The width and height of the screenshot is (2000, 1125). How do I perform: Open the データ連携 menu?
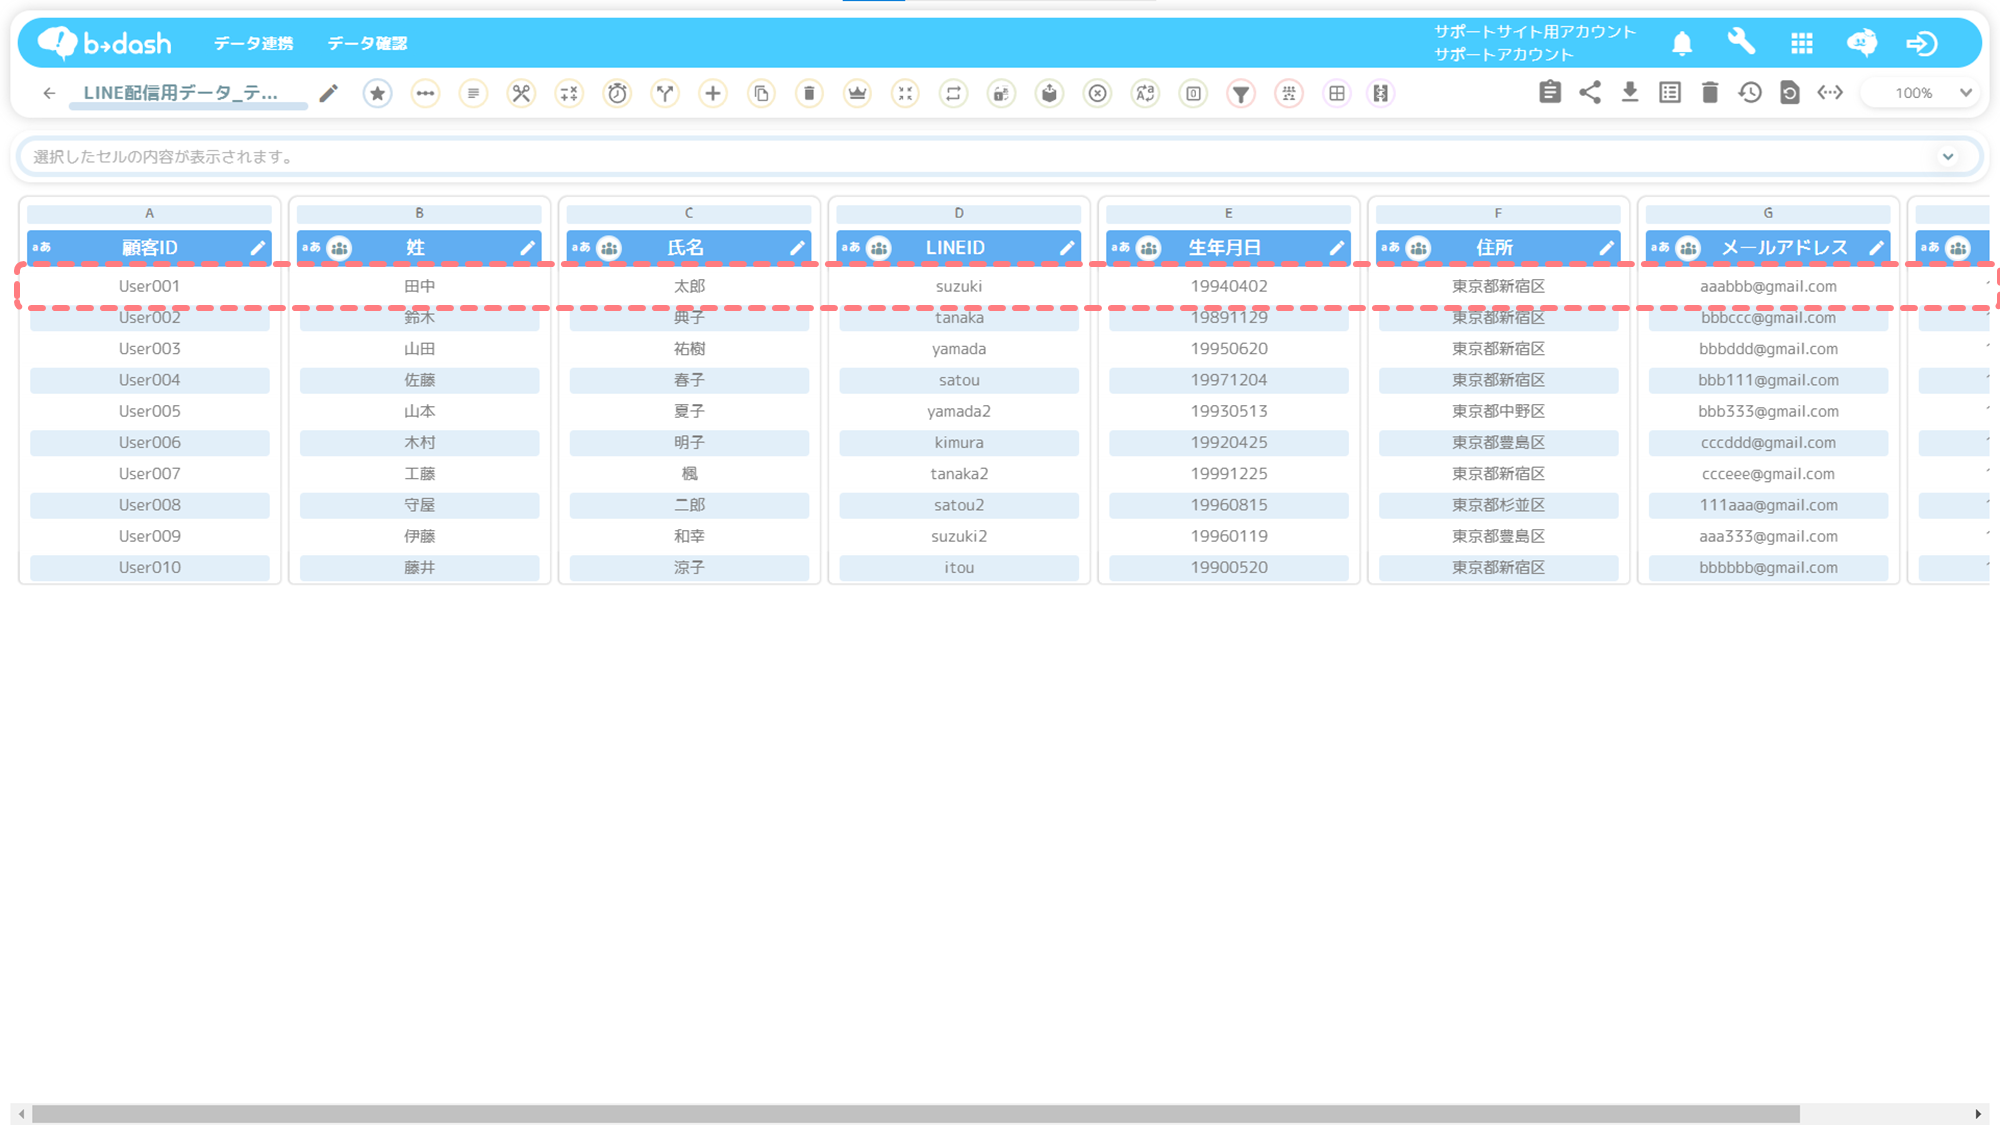253,43
